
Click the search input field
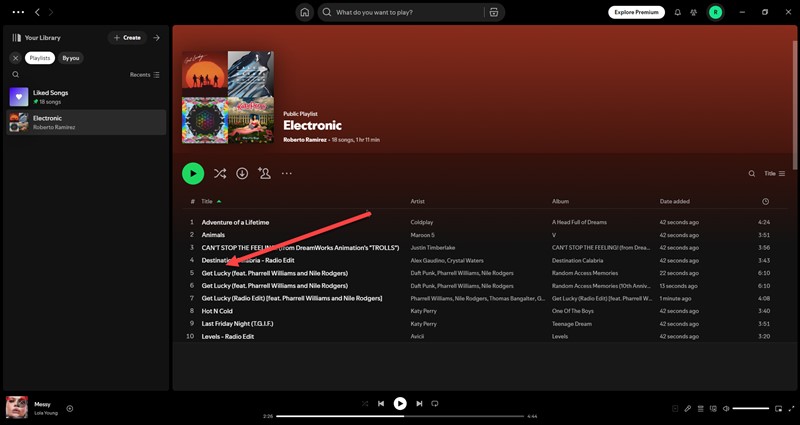point(408,12)
